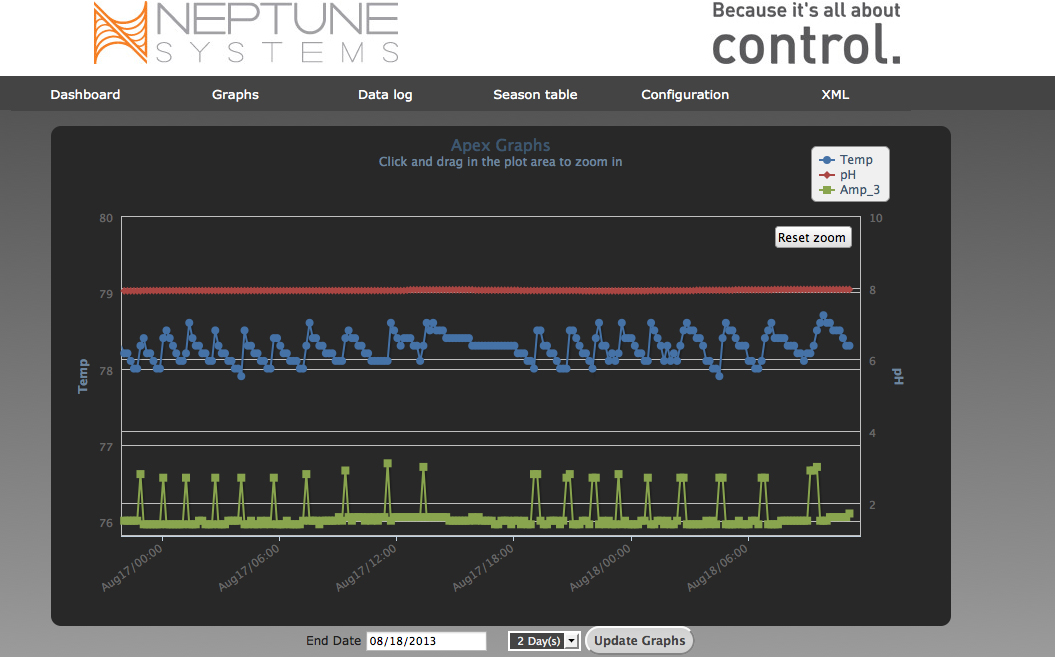
Task: Click the End Date input field
Action: point(426,641)
